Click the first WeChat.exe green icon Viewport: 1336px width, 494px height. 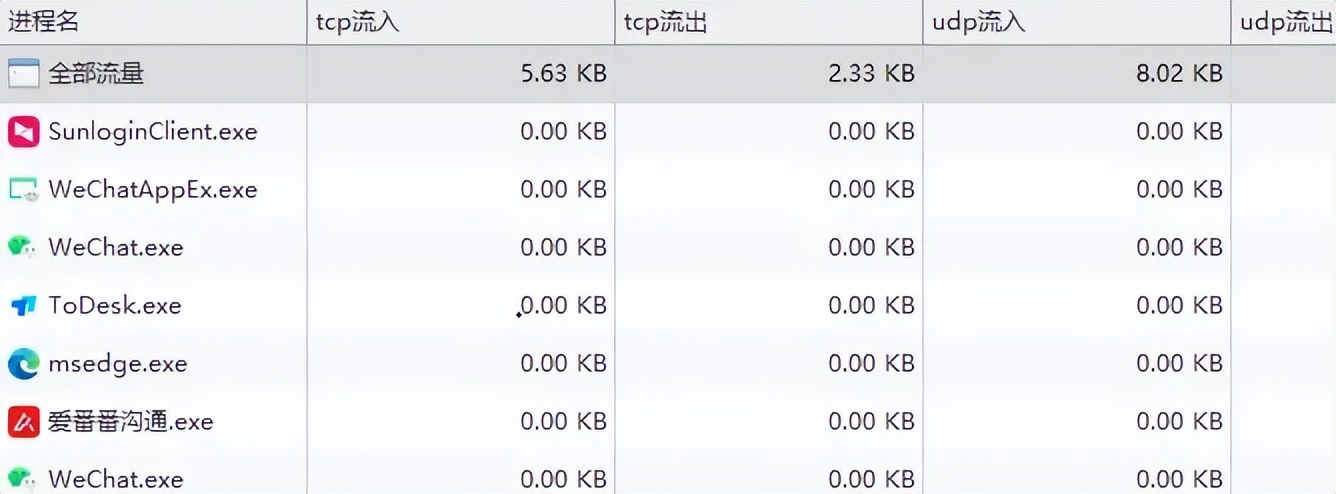23,247
